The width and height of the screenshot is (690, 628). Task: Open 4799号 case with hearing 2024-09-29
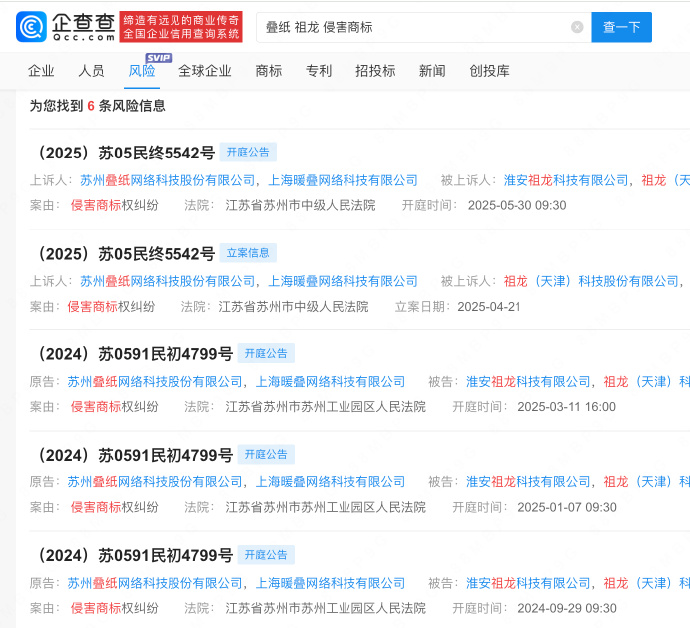click(133, 555)
